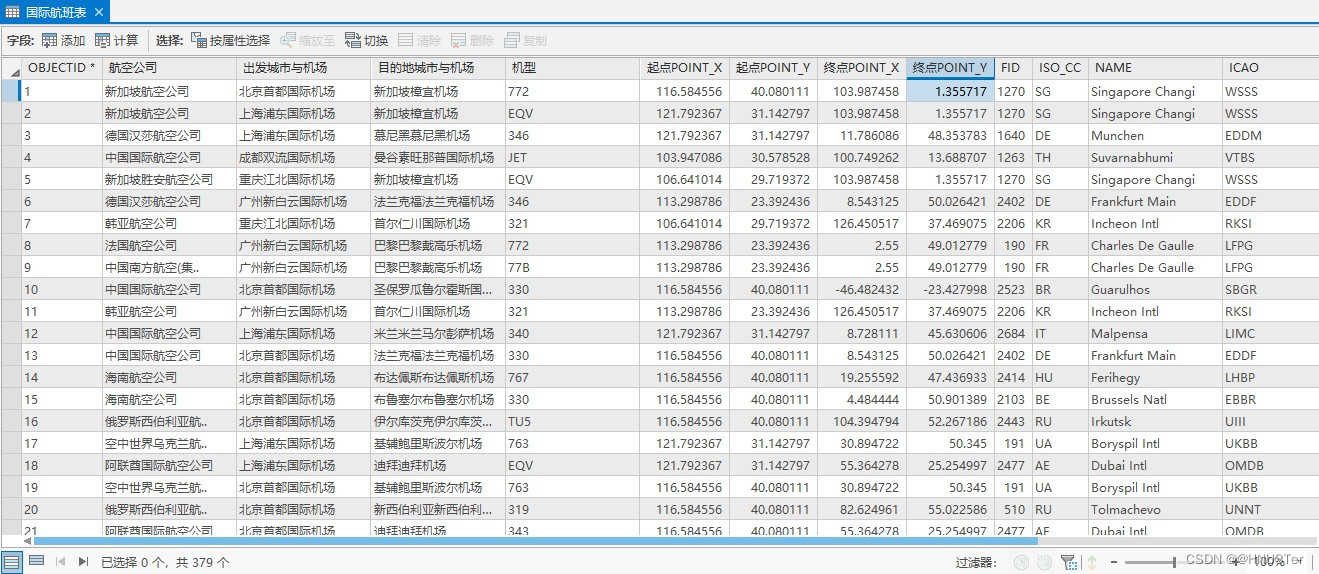1319x574 pixels.
Task: Click the Tolmachevo name cell
Action: click(x=1155, y=509)
